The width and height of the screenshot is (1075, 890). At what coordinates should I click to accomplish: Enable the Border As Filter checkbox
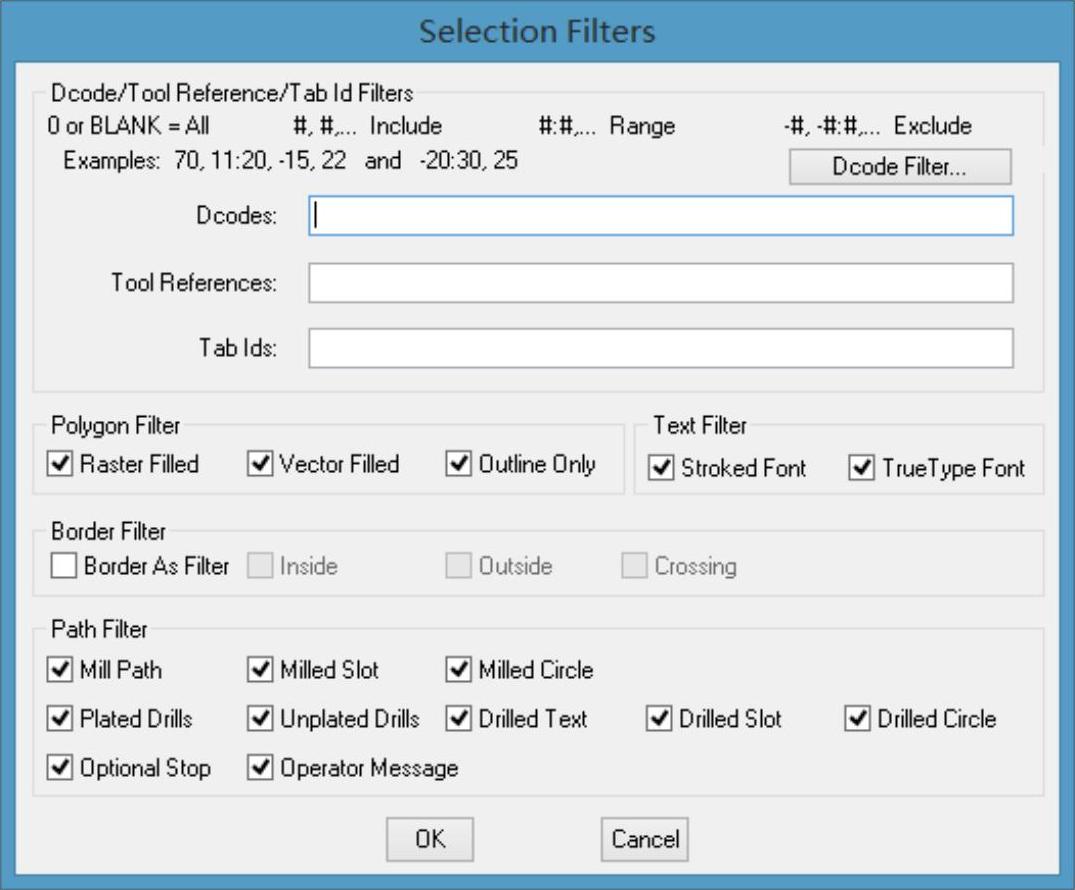(64, 566)
